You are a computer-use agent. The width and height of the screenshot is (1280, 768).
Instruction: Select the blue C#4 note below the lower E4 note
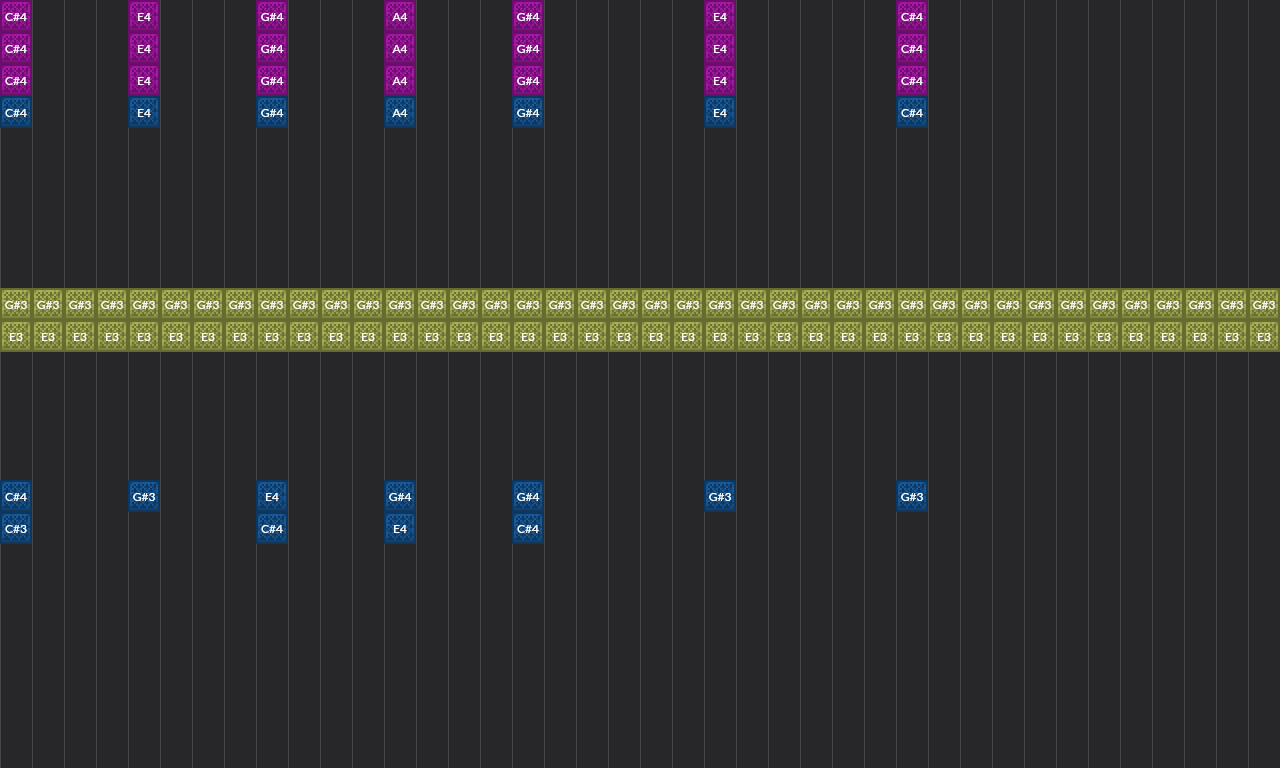point(271,529)
